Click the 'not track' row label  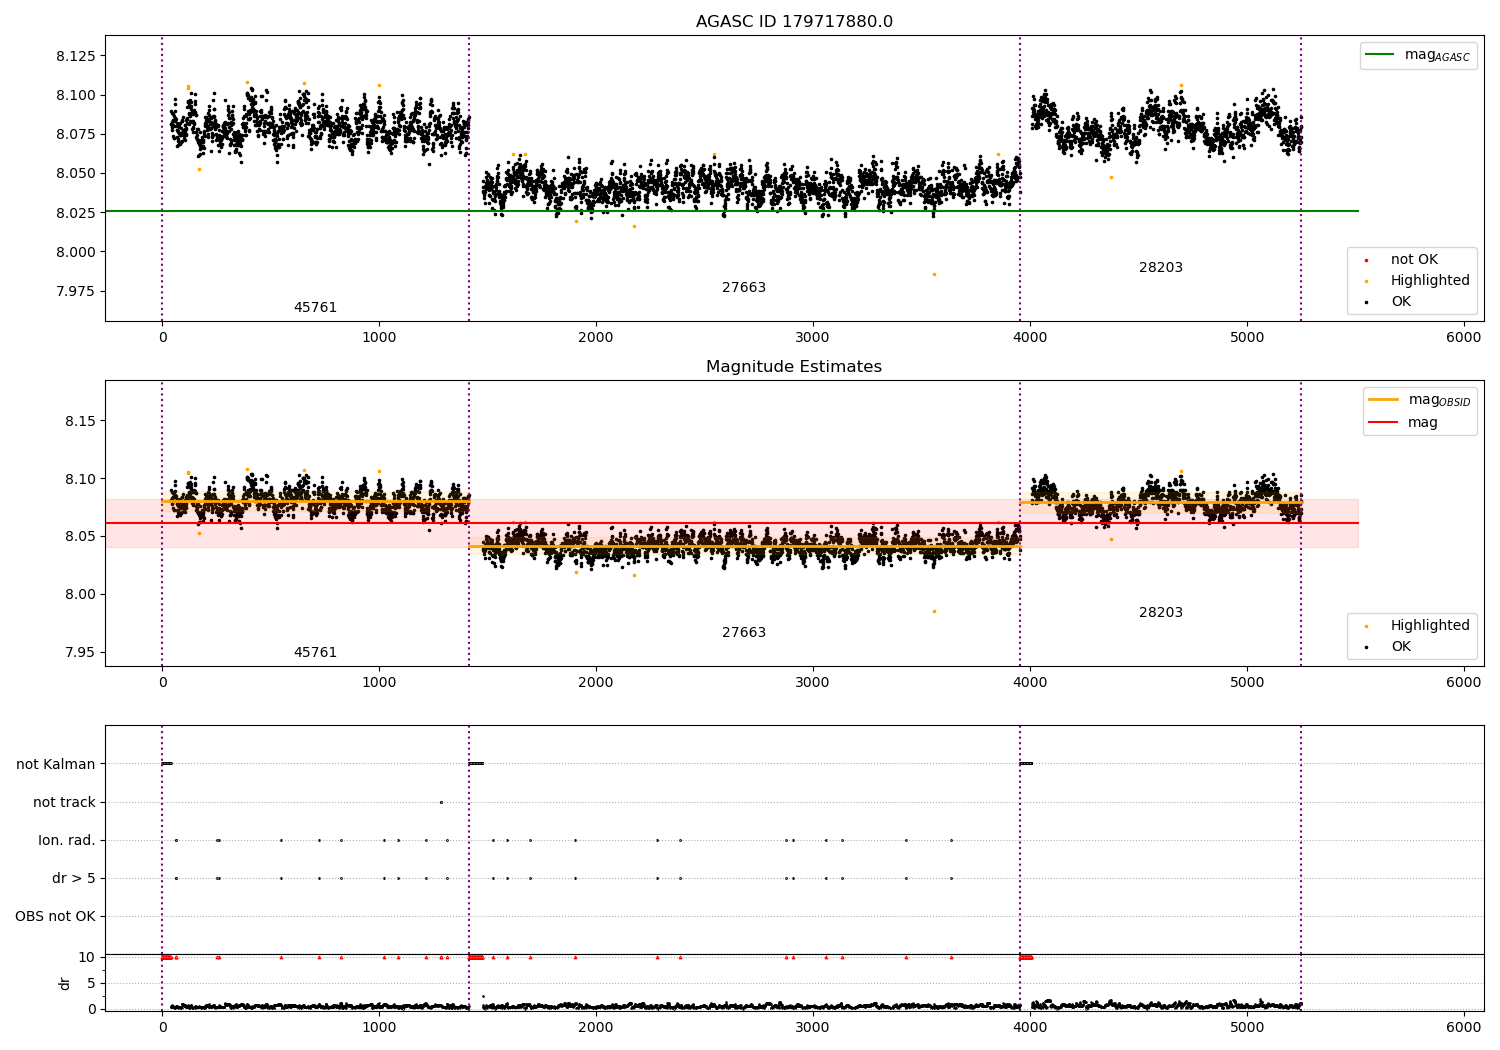[64, 802]
